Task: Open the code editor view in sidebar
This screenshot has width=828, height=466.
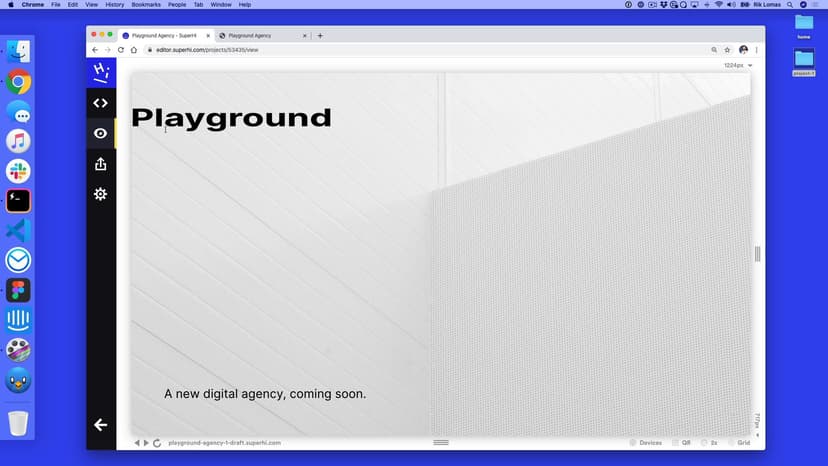Action: [x=100, y=102]
